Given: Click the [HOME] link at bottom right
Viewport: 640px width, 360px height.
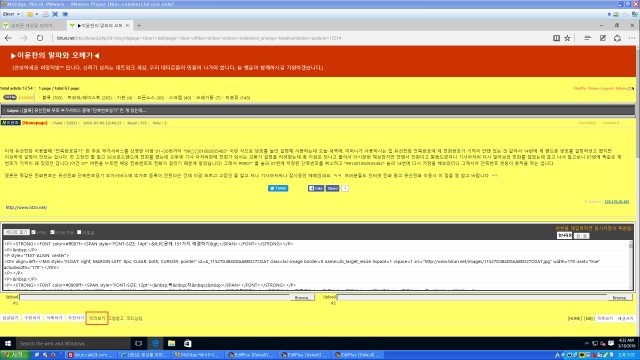Looking at the screenshot, I should [x=575, y=318].
